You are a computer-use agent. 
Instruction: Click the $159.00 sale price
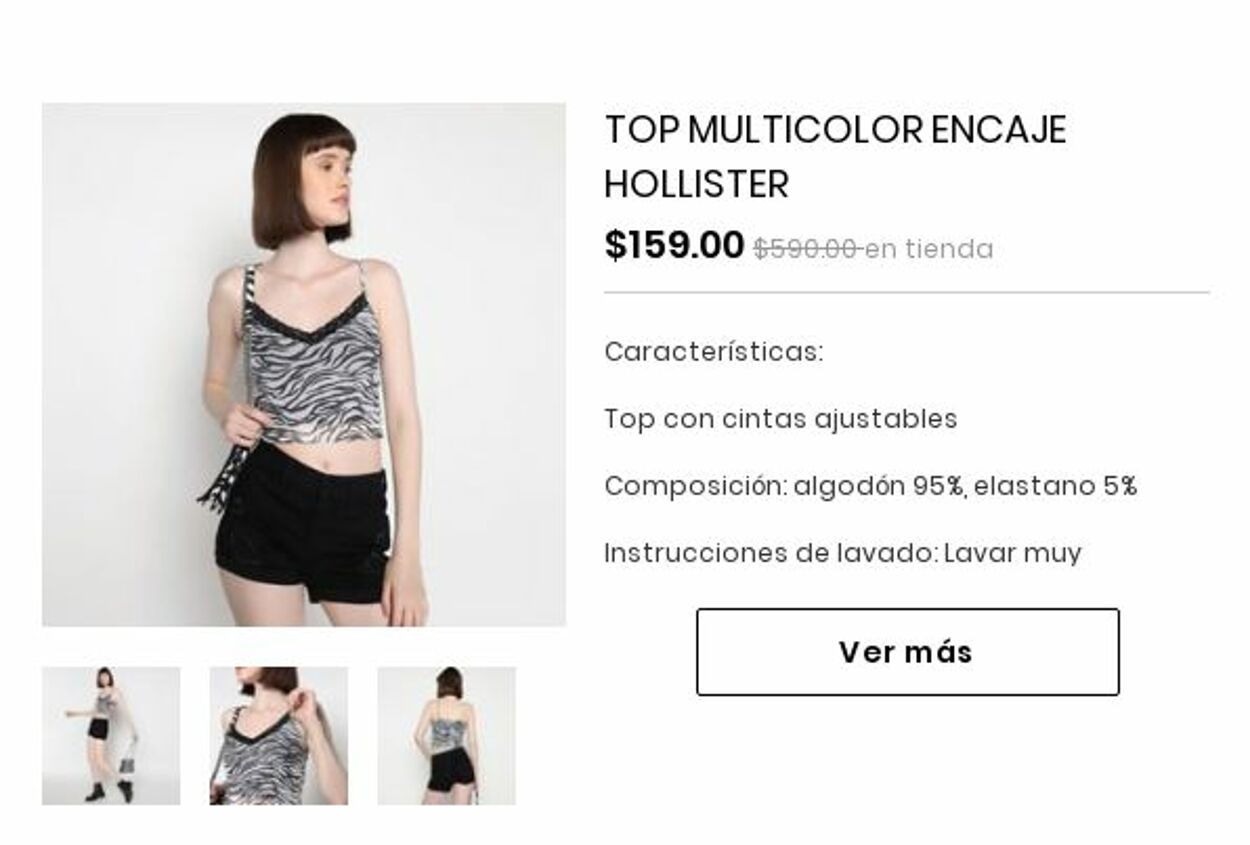coord(674,245)
